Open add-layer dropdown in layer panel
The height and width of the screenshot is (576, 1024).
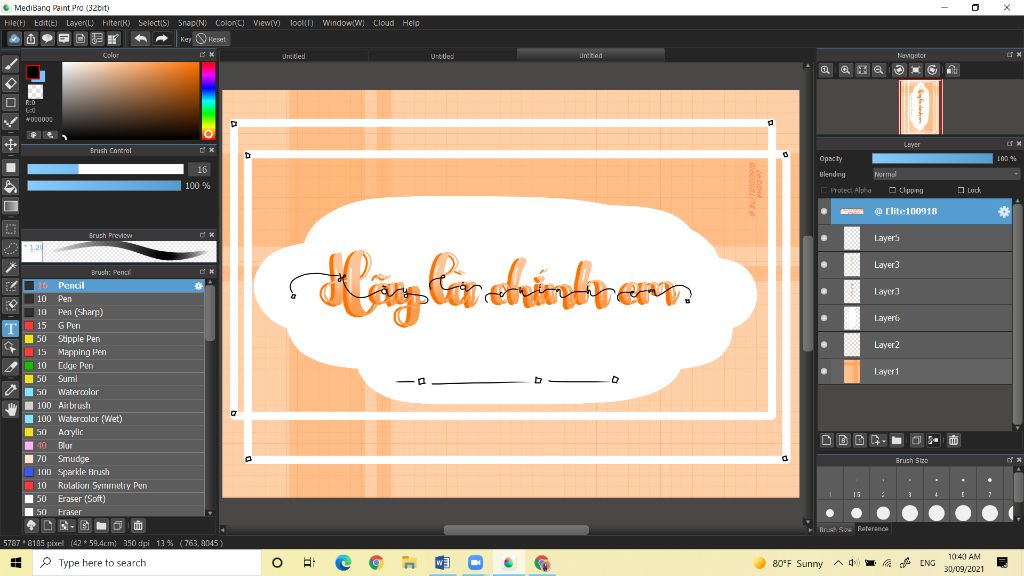click(878, 440)
